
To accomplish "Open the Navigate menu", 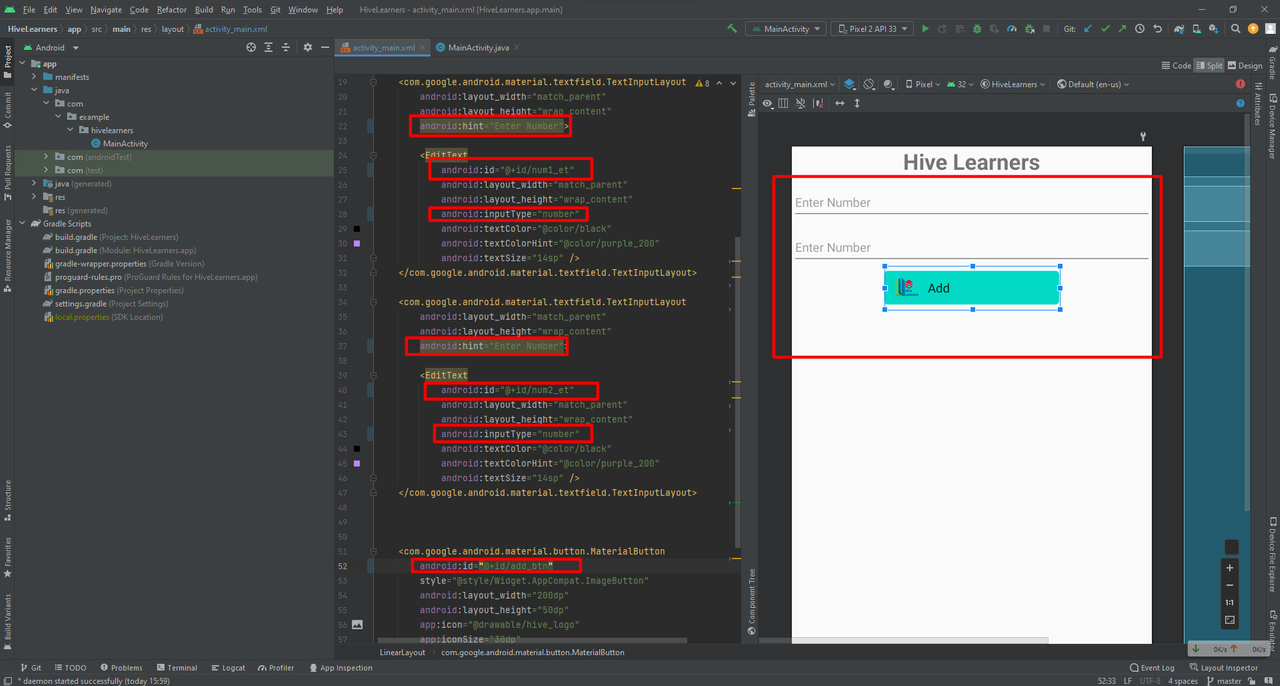I will 106,9.
